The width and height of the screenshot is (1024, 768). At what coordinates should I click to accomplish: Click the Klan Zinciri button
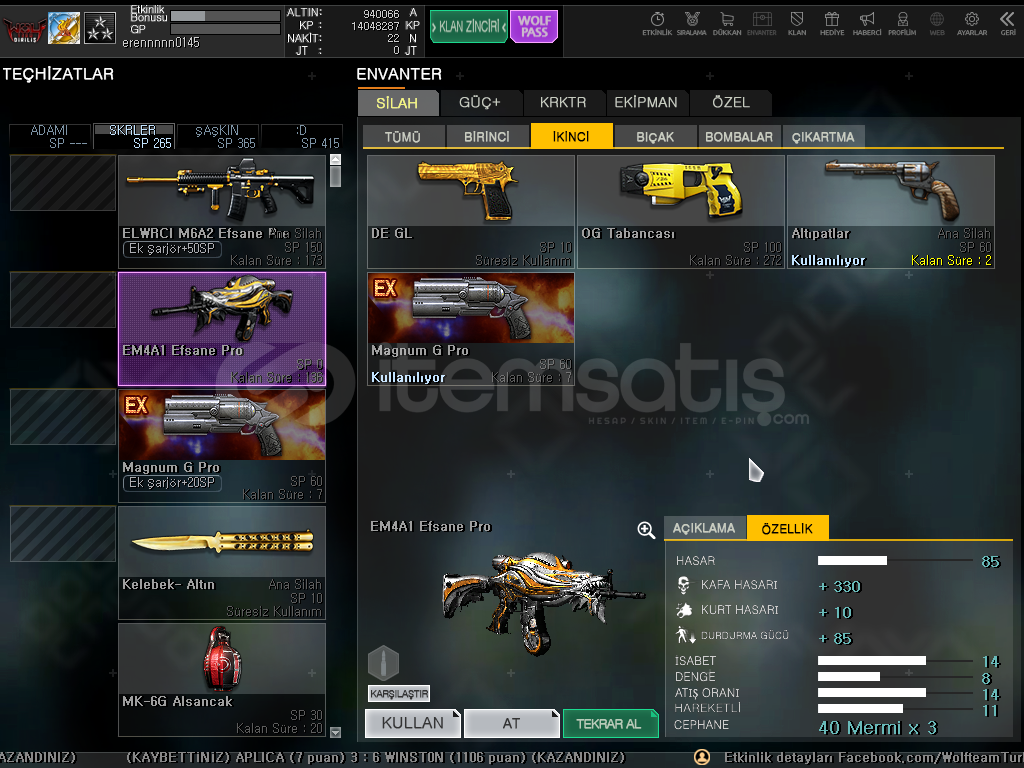pos(469,26)
